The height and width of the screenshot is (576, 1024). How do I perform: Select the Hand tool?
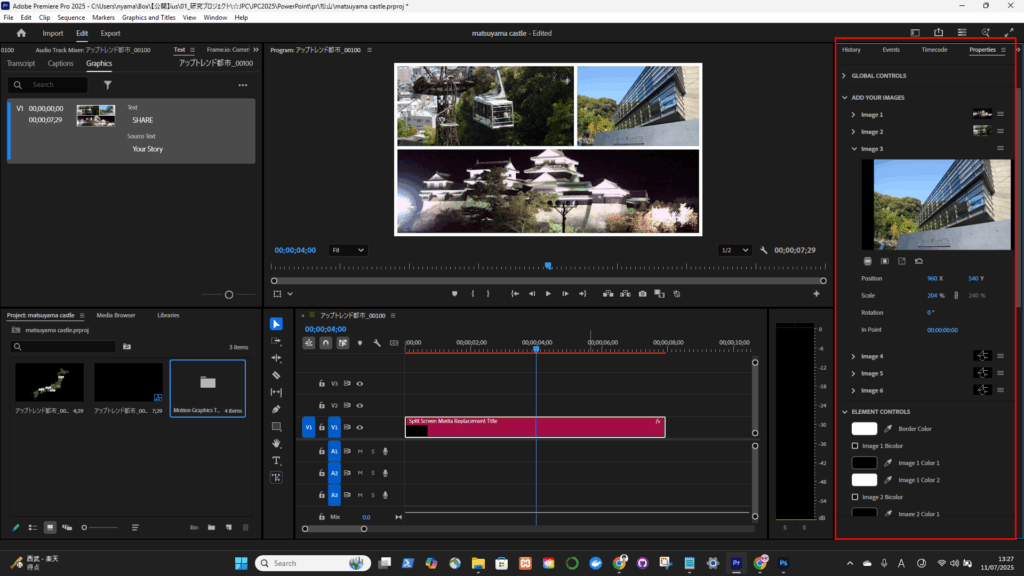276,444
